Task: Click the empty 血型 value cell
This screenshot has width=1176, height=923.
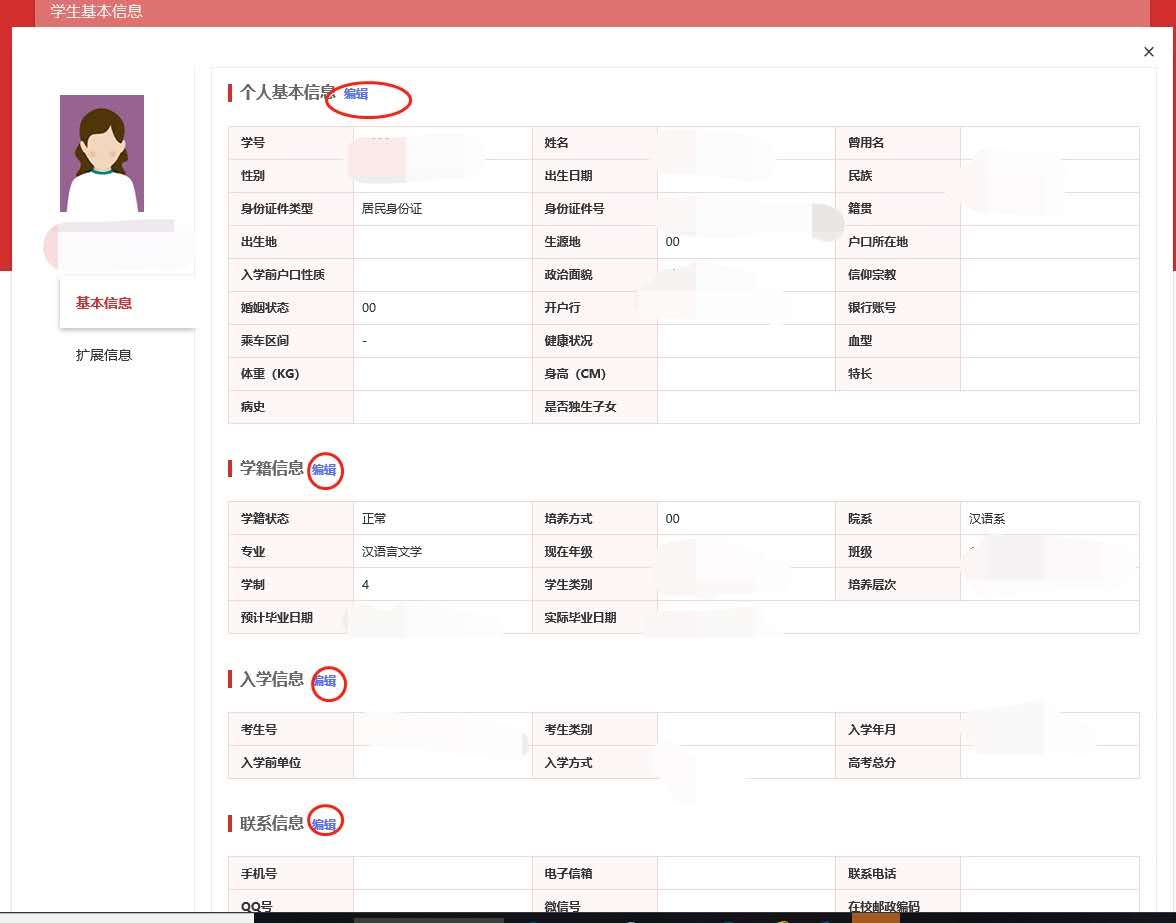Action: click(x=1048, y=341)
